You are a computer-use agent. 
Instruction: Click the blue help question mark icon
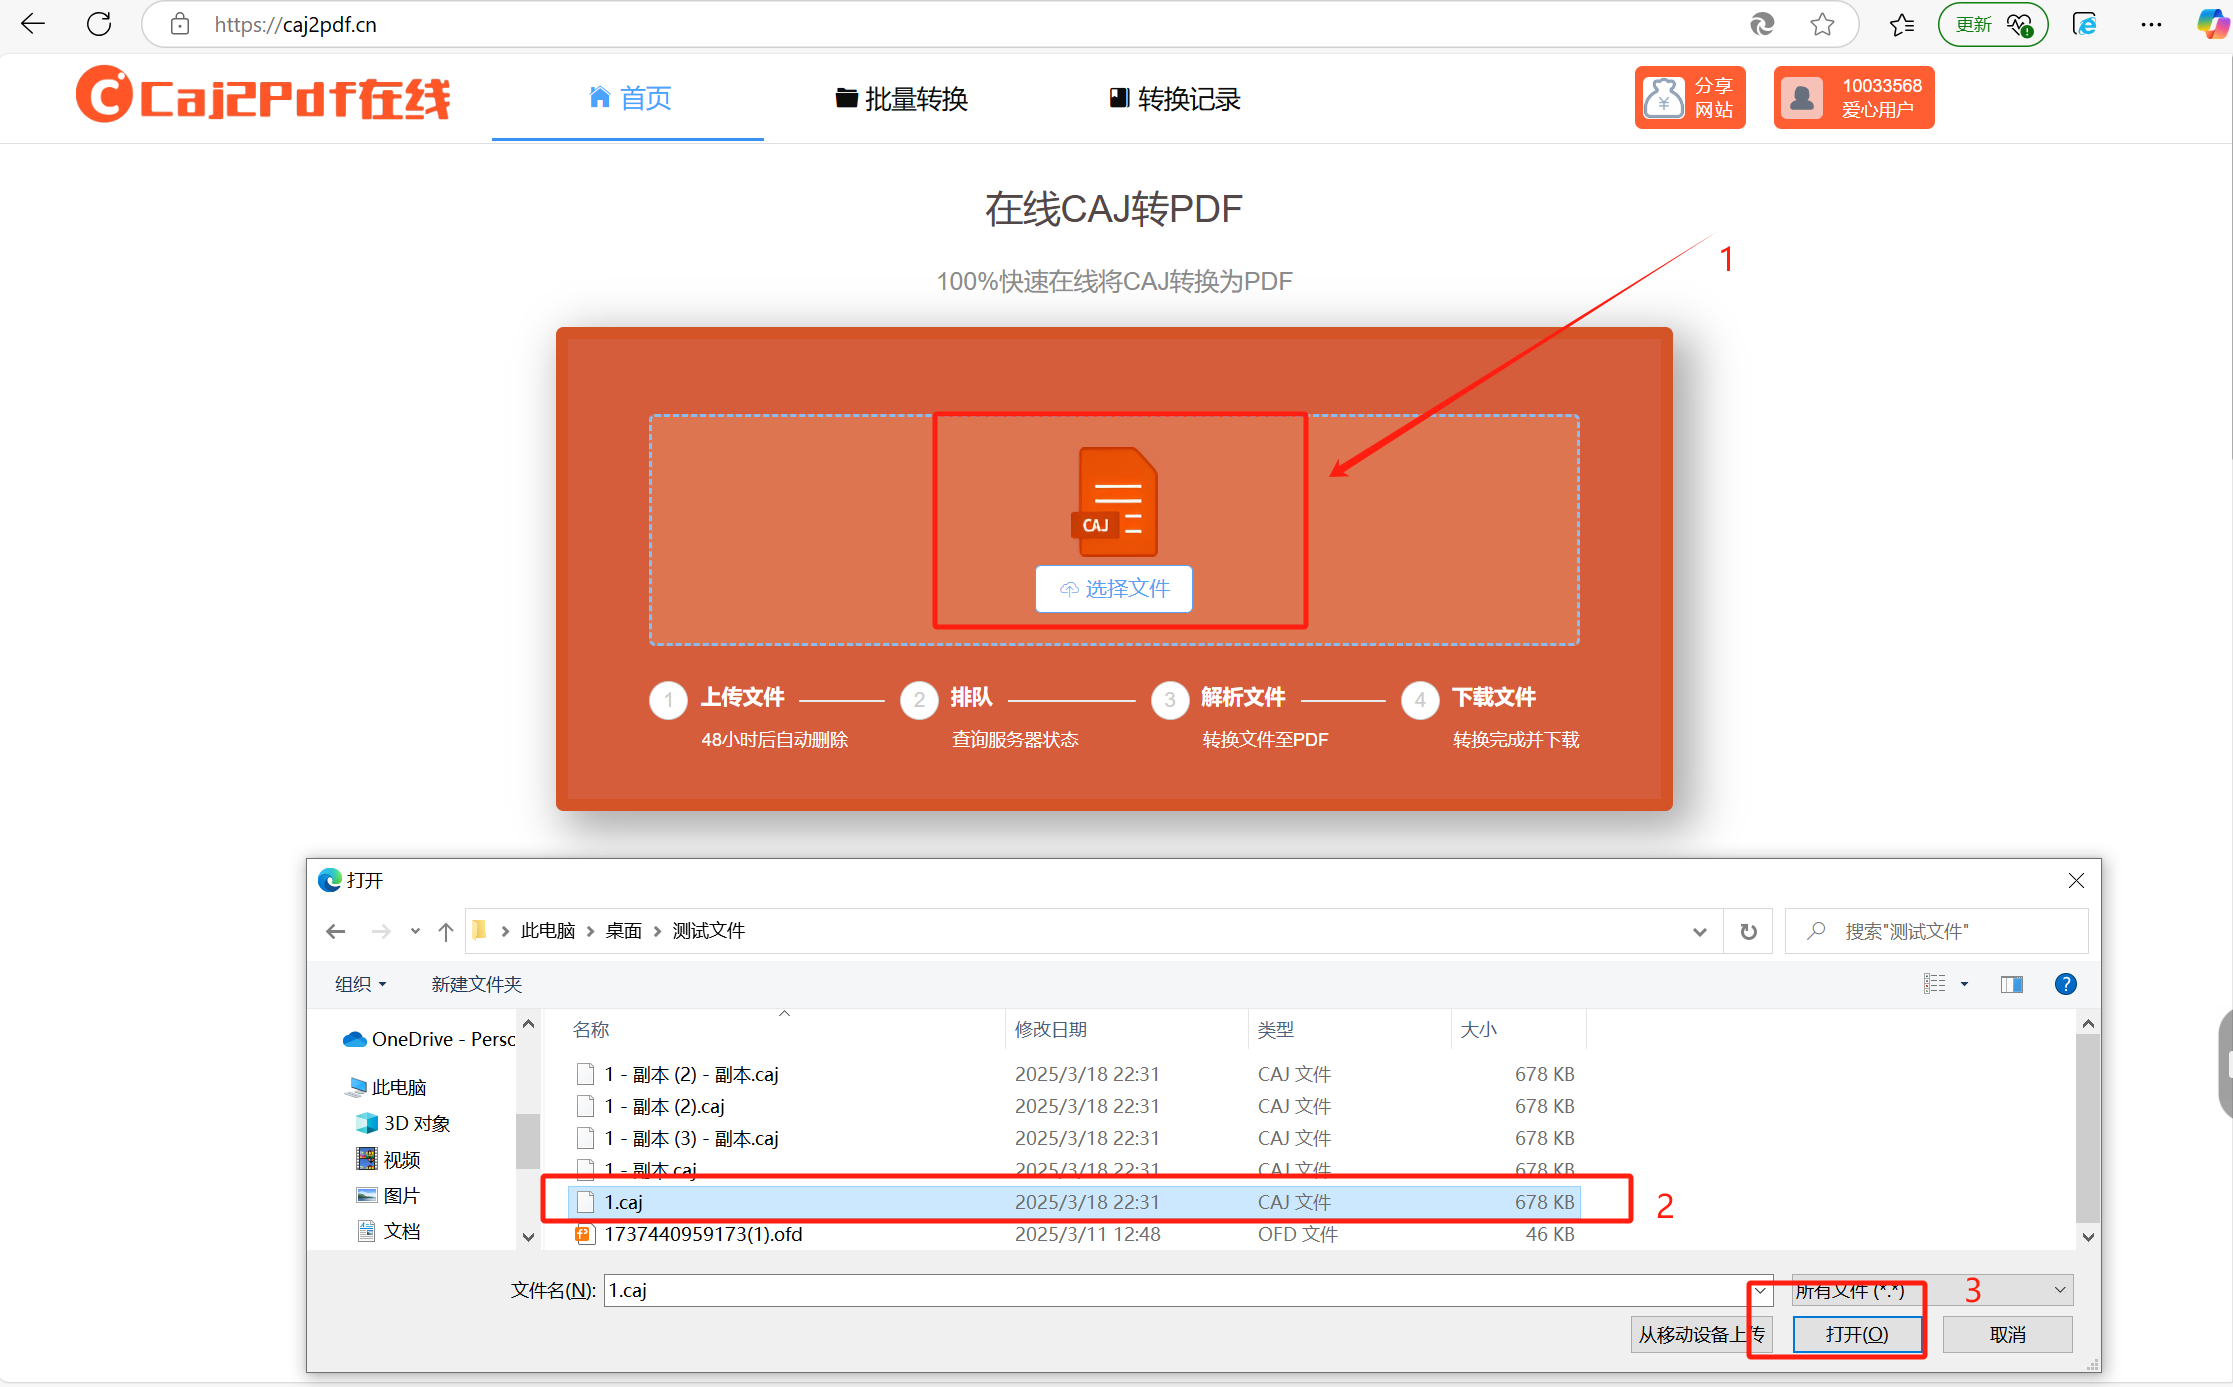[2065, 984]
